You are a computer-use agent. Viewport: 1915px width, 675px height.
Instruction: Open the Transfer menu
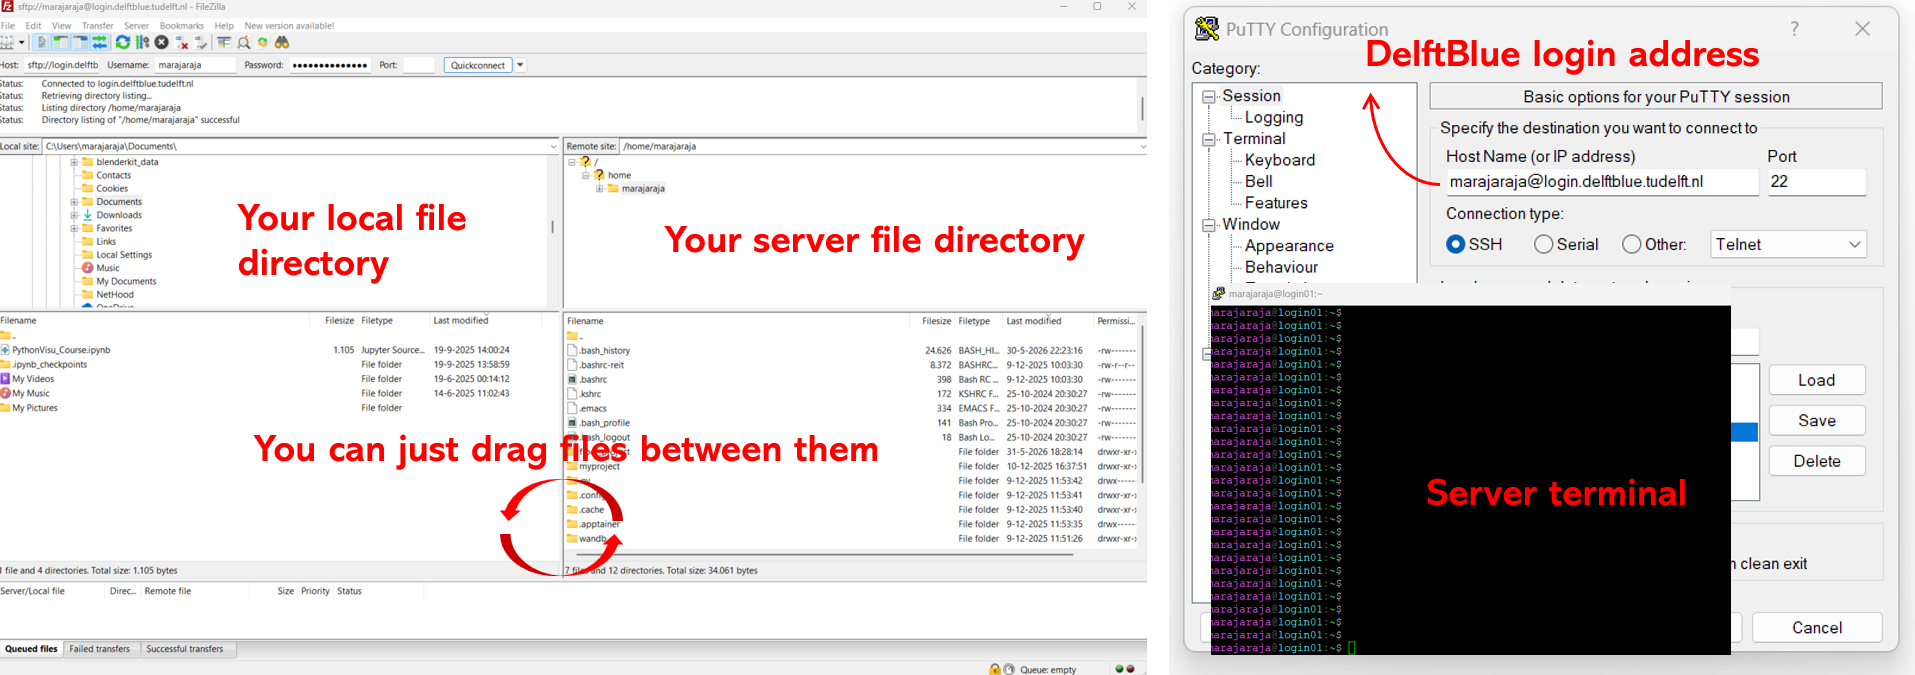click(98, 26)
